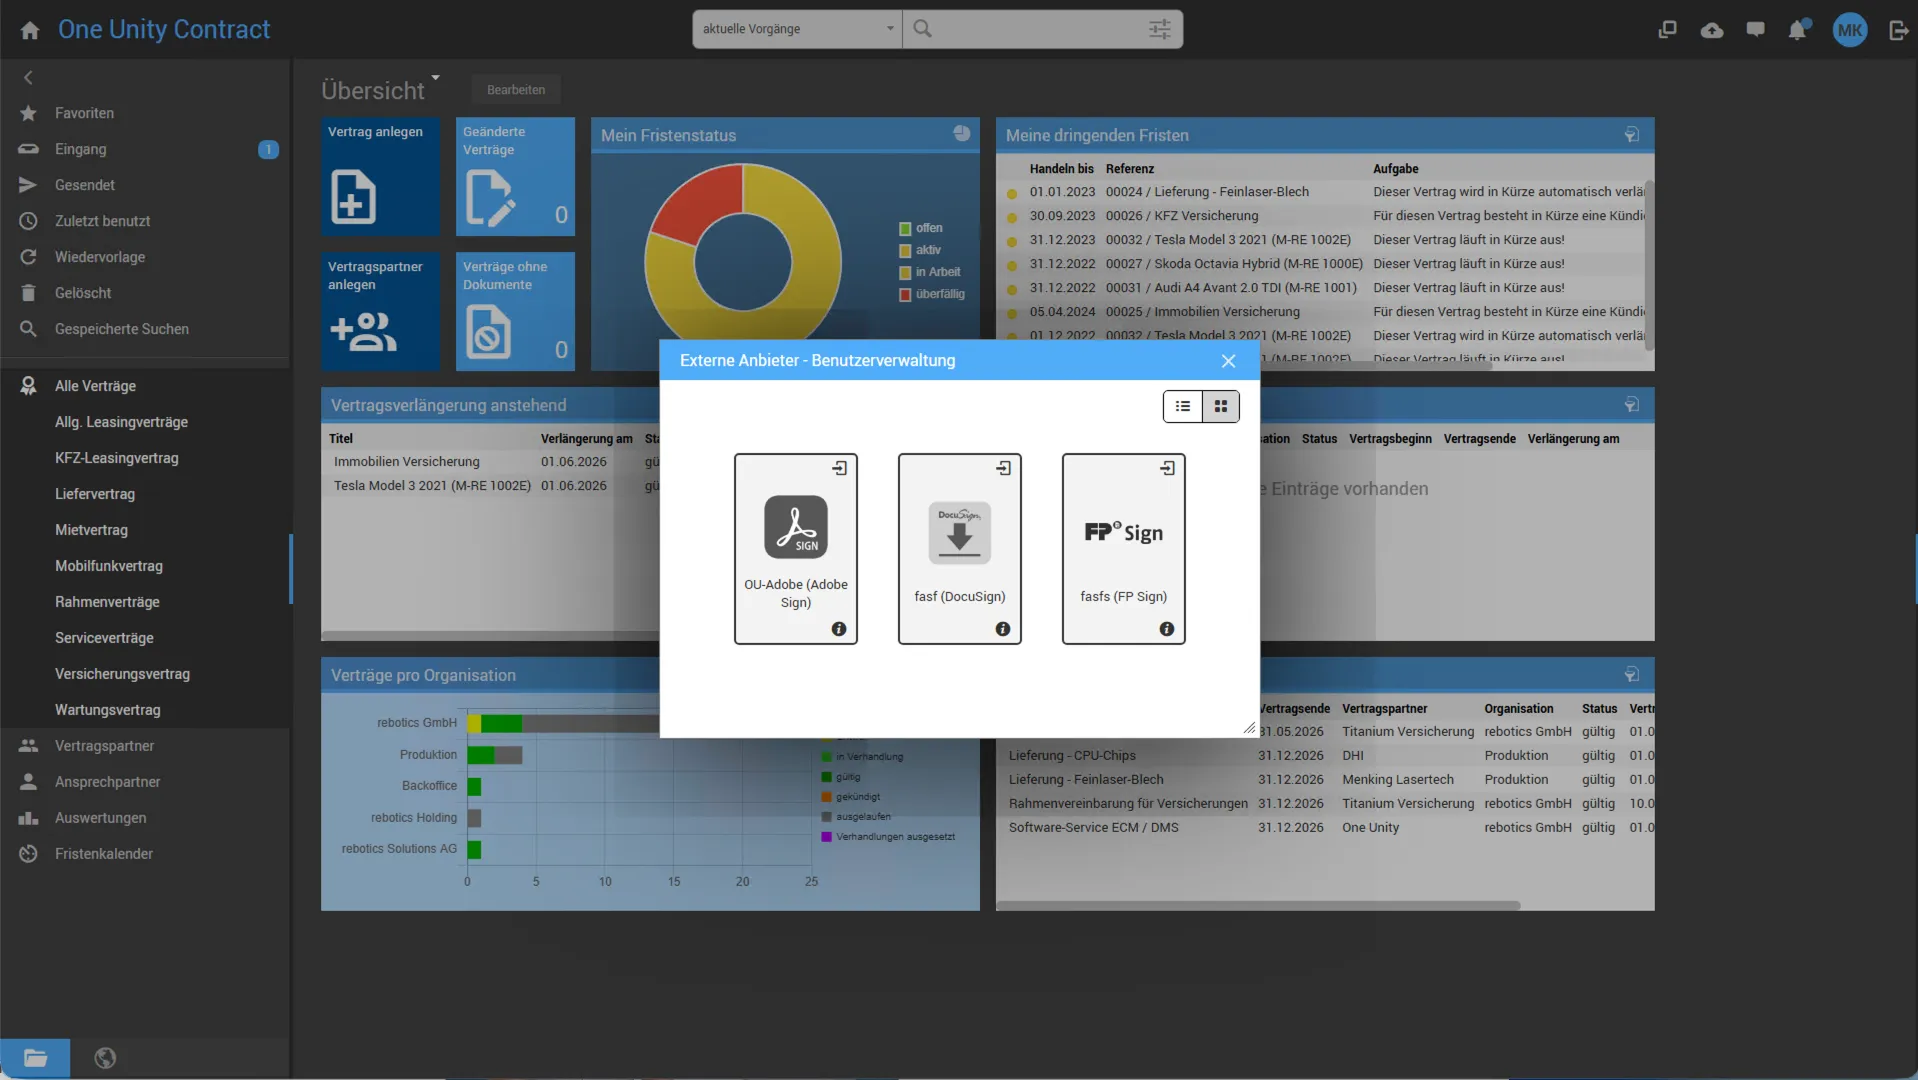
Task: Open the notifications bell
Action: pos(1798,30)
